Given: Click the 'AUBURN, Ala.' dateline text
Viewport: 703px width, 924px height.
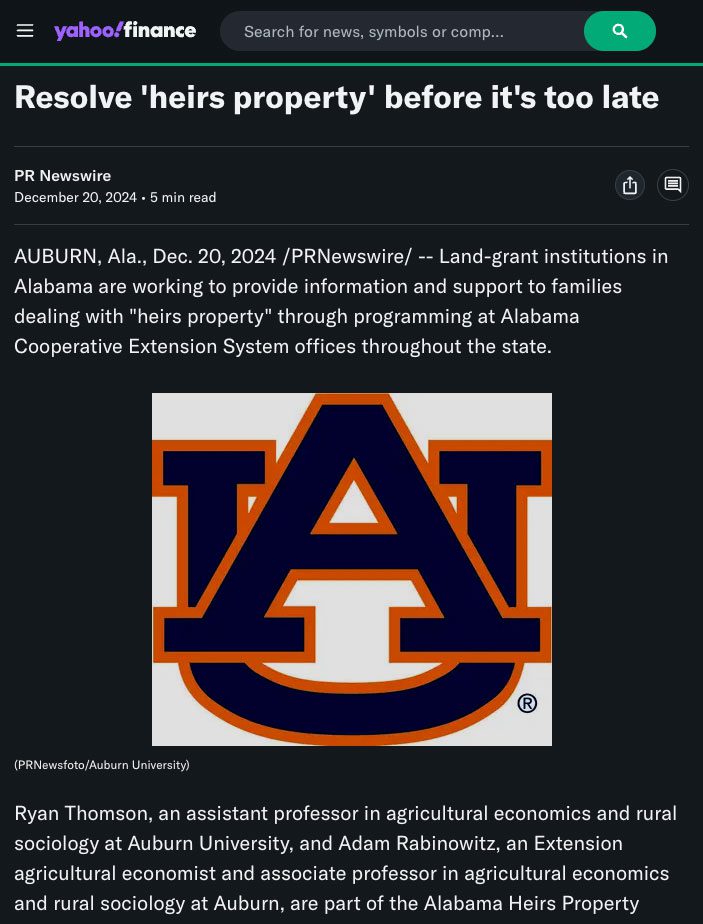Looking at the screenshot, I should click(x=76, y=256).
